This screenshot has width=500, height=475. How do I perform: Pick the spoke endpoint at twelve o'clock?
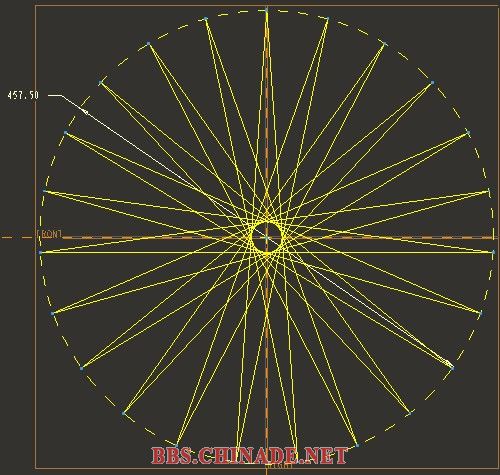[x=266, y=10]
